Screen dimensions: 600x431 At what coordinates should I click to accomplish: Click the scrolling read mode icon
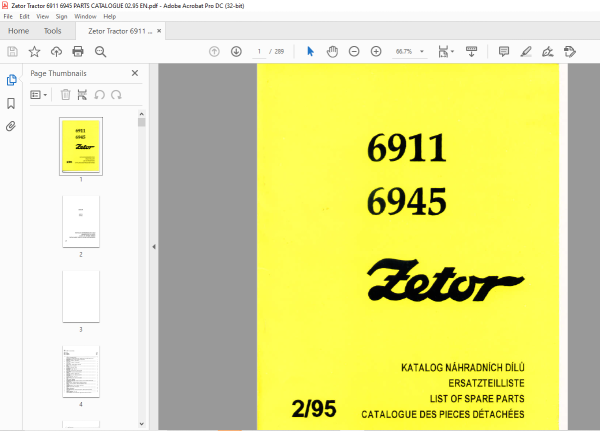tap(471, 51)
